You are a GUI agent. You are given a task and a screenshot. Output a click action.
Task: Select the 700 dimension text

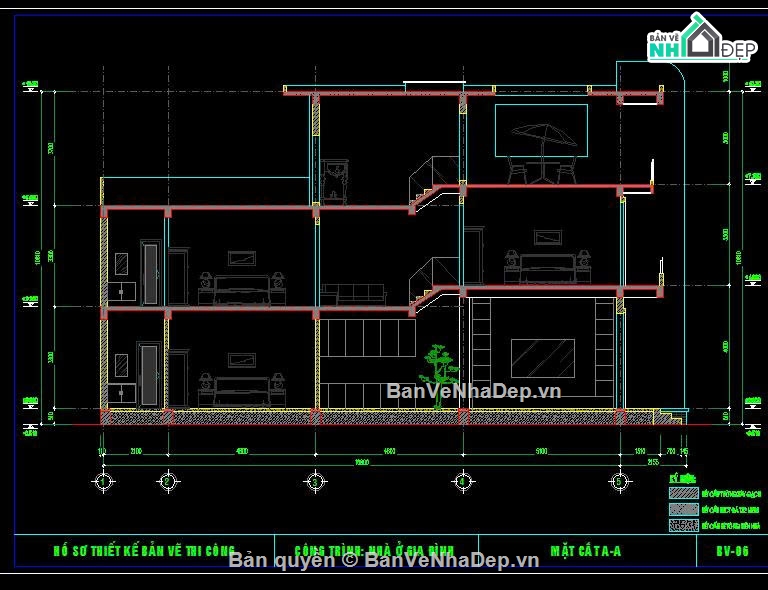(x=671, y=451)
